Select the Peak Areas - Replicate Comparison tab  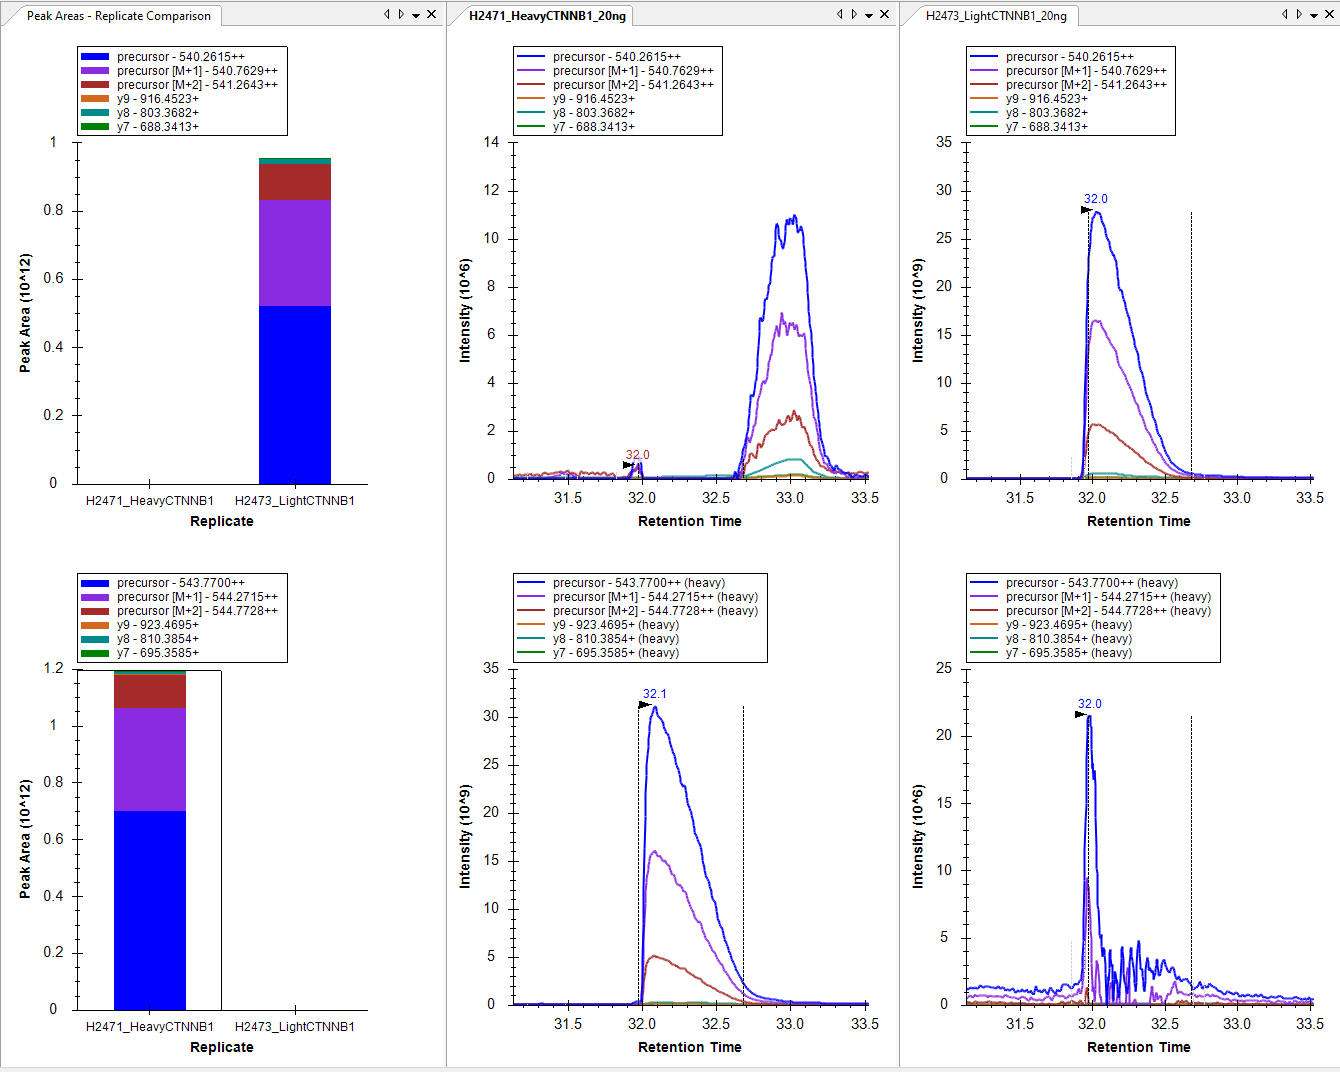(118, 16)
